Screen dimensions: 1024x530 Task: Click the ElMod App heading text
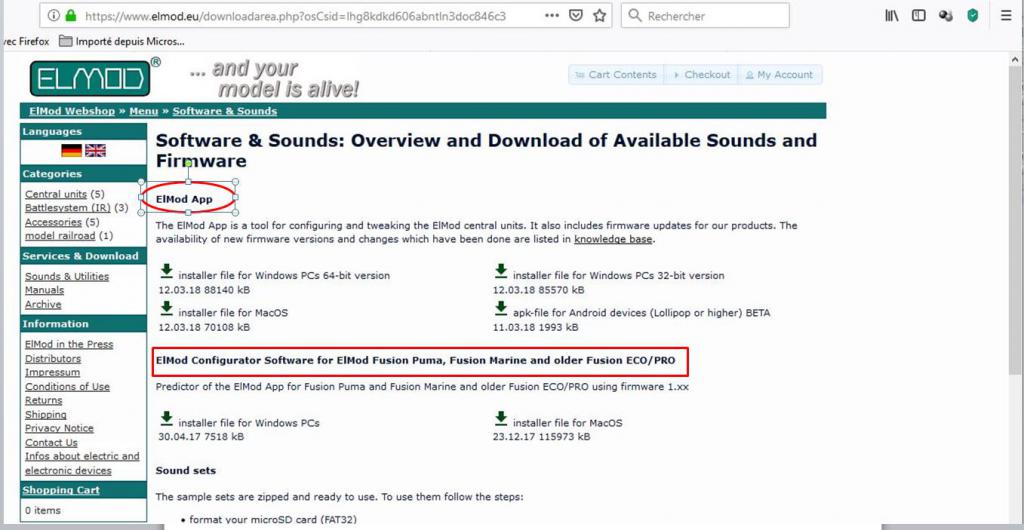(x=184, y=199)
